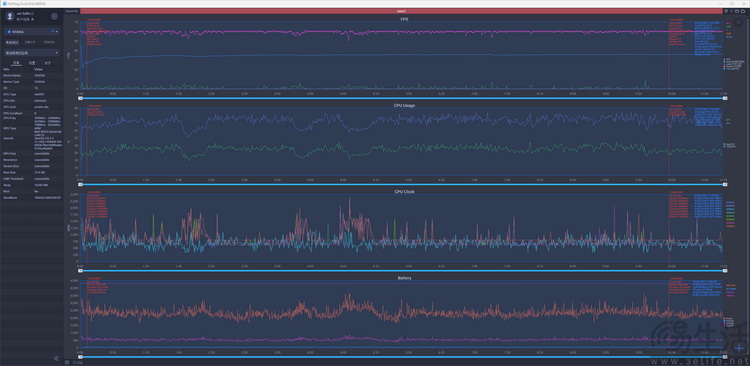
Task: Click the Swap row in info table
Action: coord(32,185)
